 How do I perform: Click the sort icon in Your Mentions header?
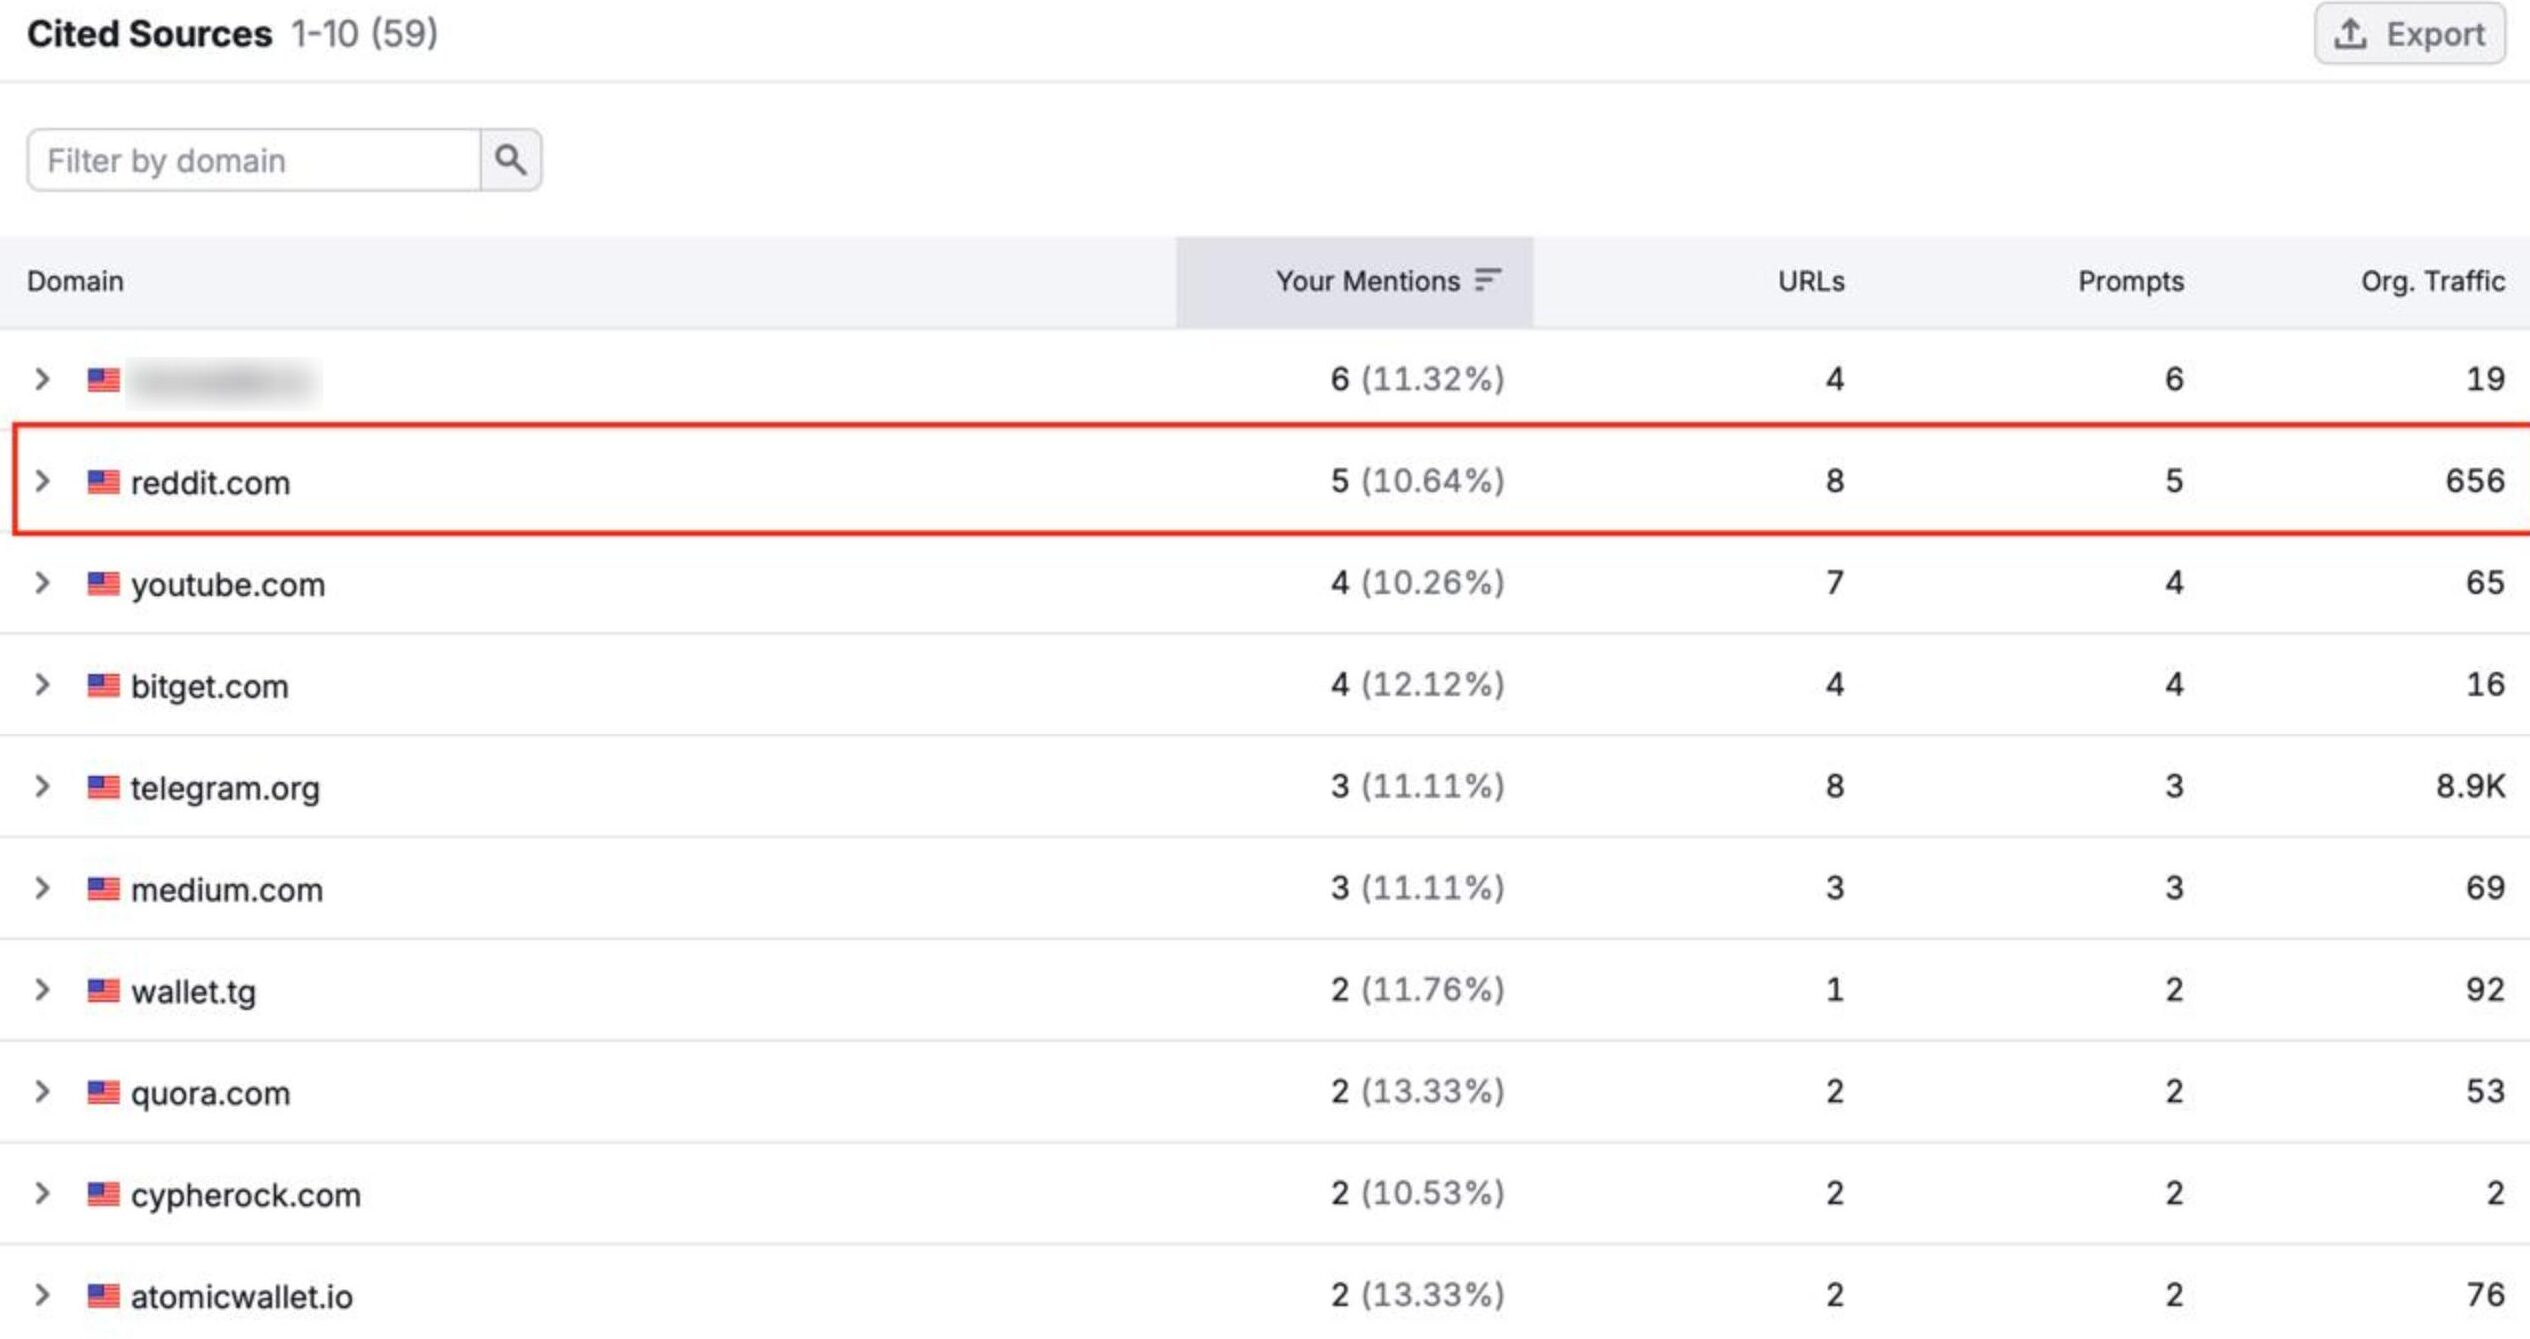coord(1488,280)
